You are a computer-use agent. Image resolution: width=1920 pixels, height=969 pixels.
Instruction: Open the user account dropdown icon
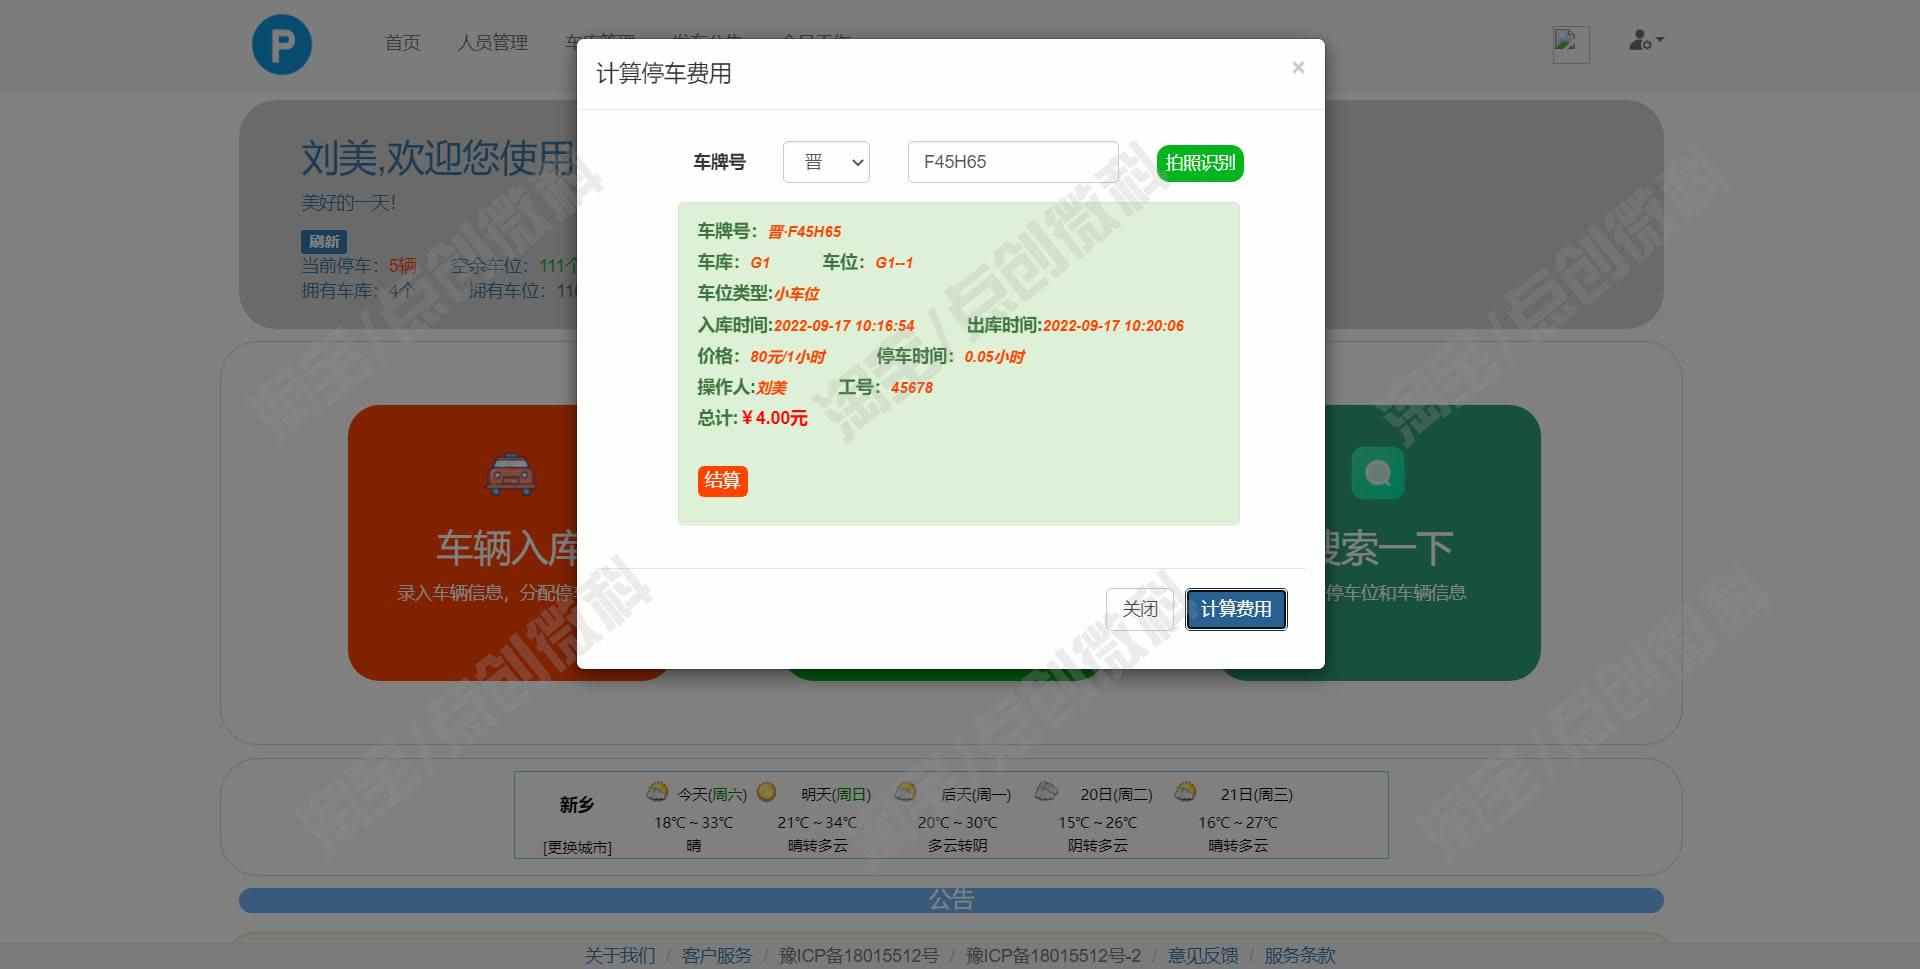point(1646,41)
